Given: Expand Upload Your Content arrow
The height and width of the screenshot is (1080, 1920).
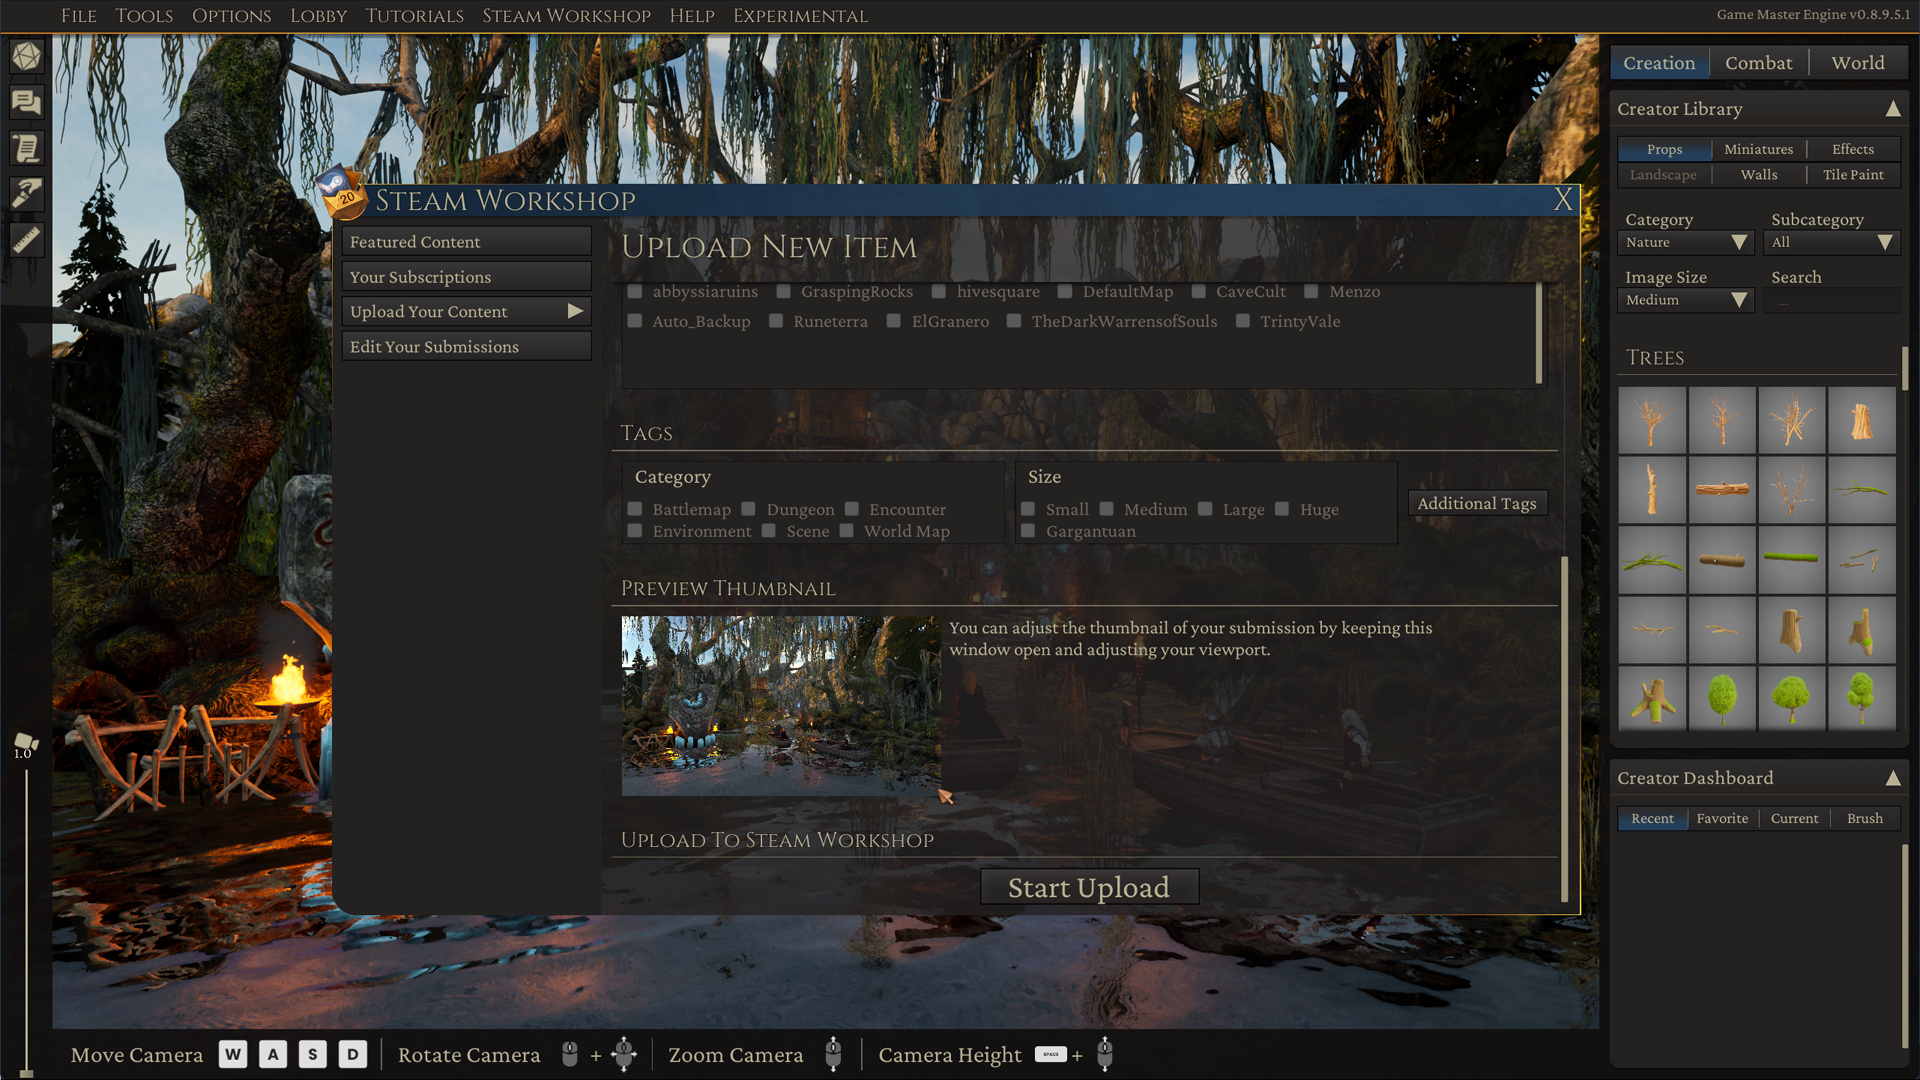Looking at the screenshot, I should click(575, 311).
